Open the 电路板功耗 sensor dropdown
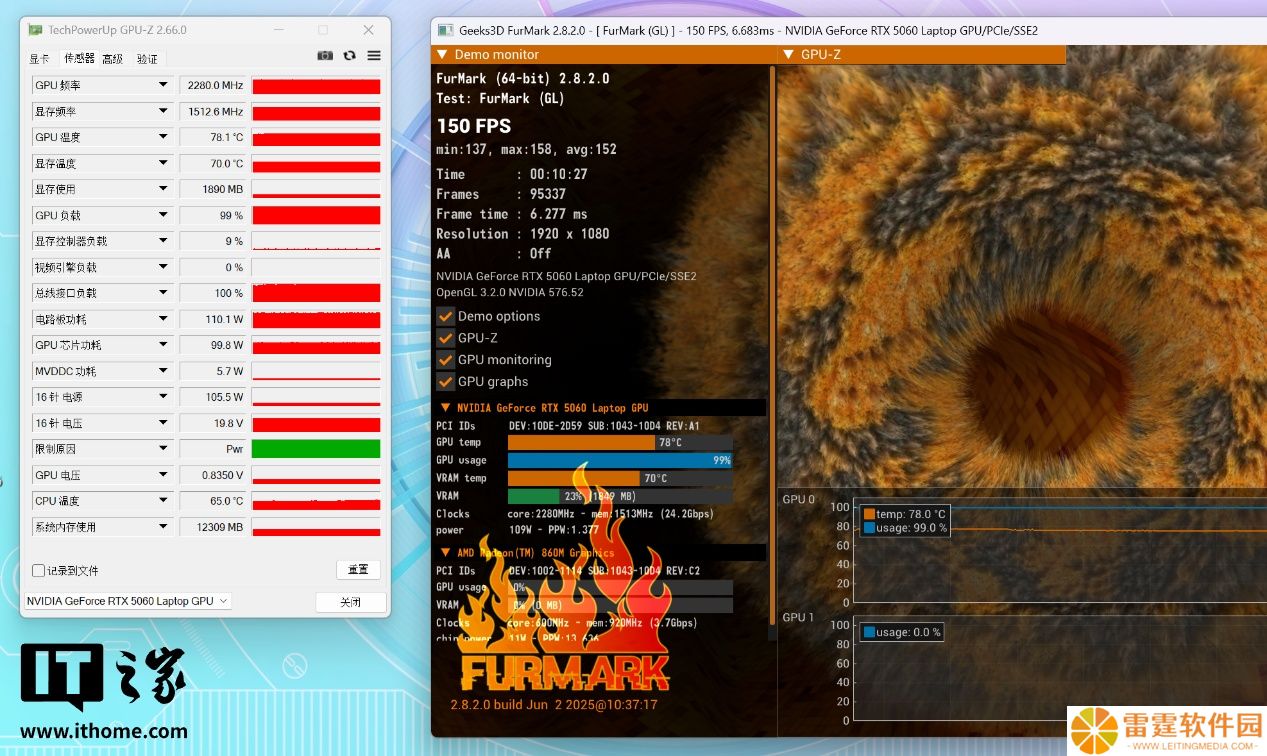Image resolution: width=1267 pixels, height=756 pixels. (163, 319)
